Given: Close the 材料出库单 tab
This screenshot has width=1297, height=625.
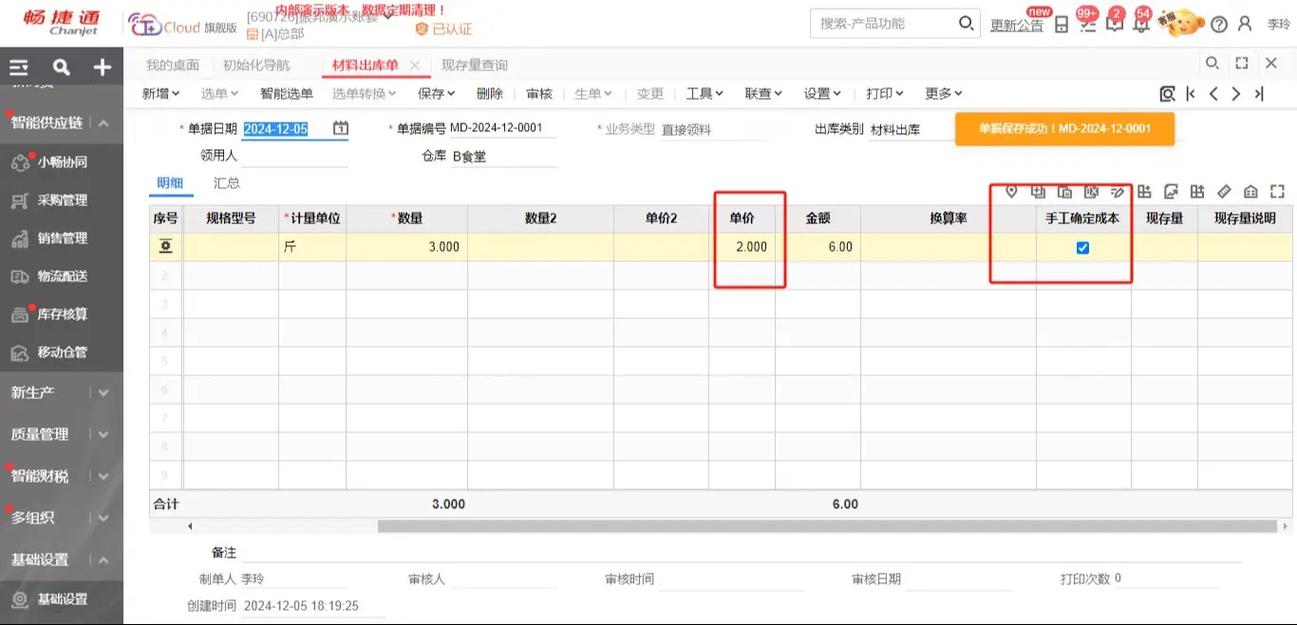Looking at the screenshot, I should (x=415, y=65).
